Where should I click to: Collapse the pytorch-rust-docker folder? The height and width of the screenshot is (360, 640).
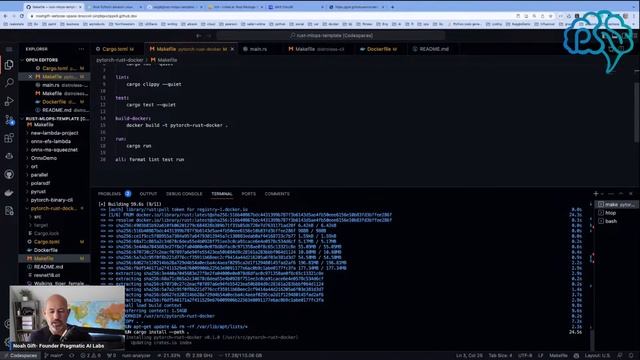pyautogui.click(x=53, y=209)
